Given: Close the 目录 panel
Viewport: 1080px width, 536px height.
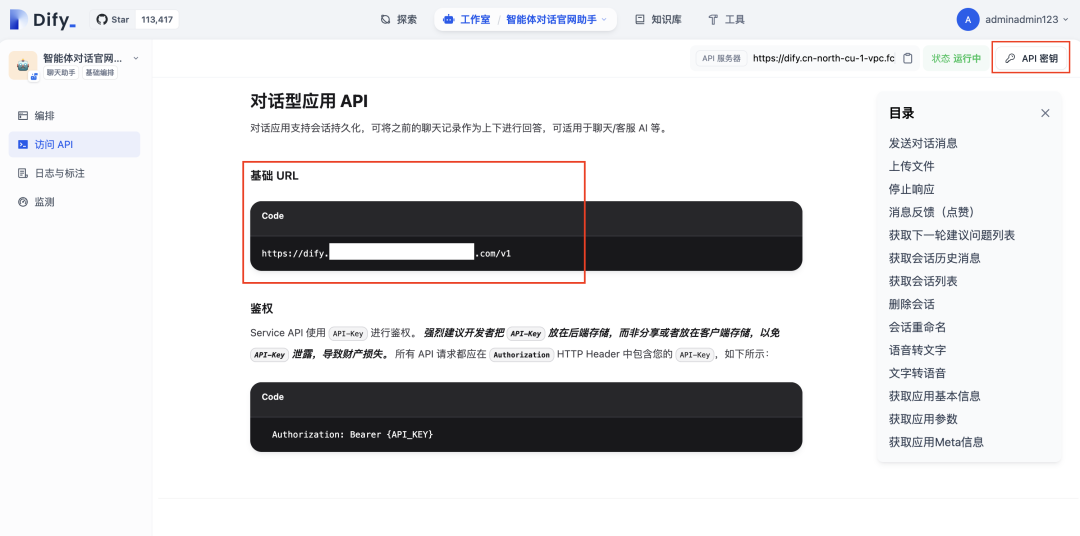Looking at the screenshot, I should point(1045,113).
